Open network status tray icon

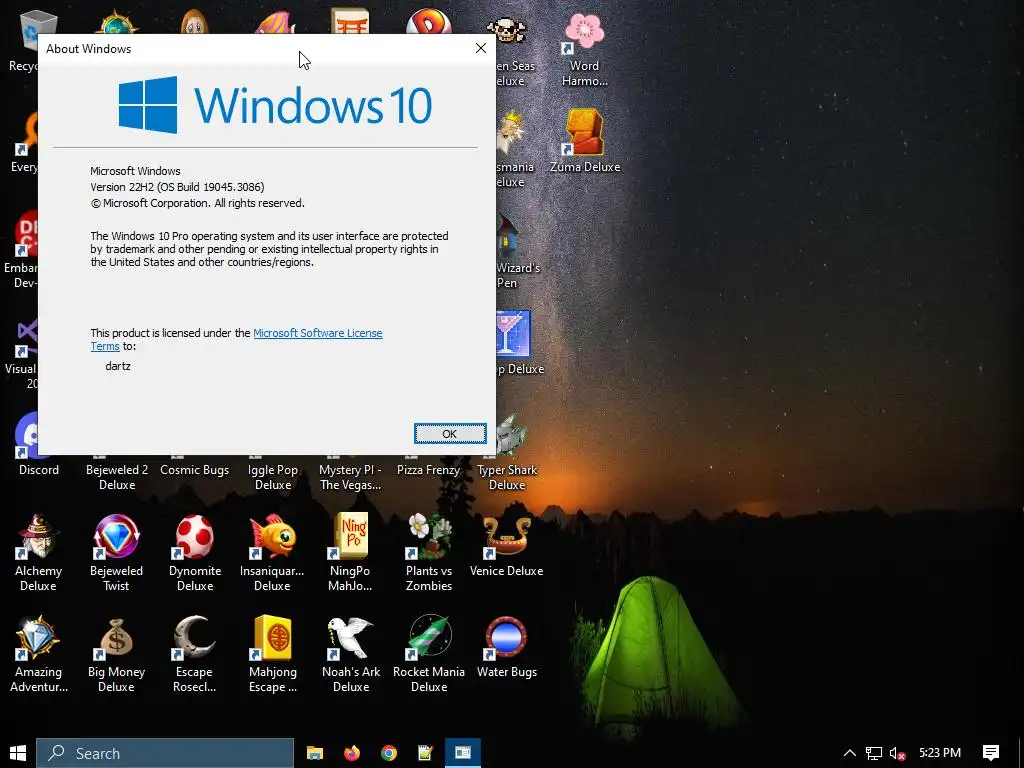[874, 753]
